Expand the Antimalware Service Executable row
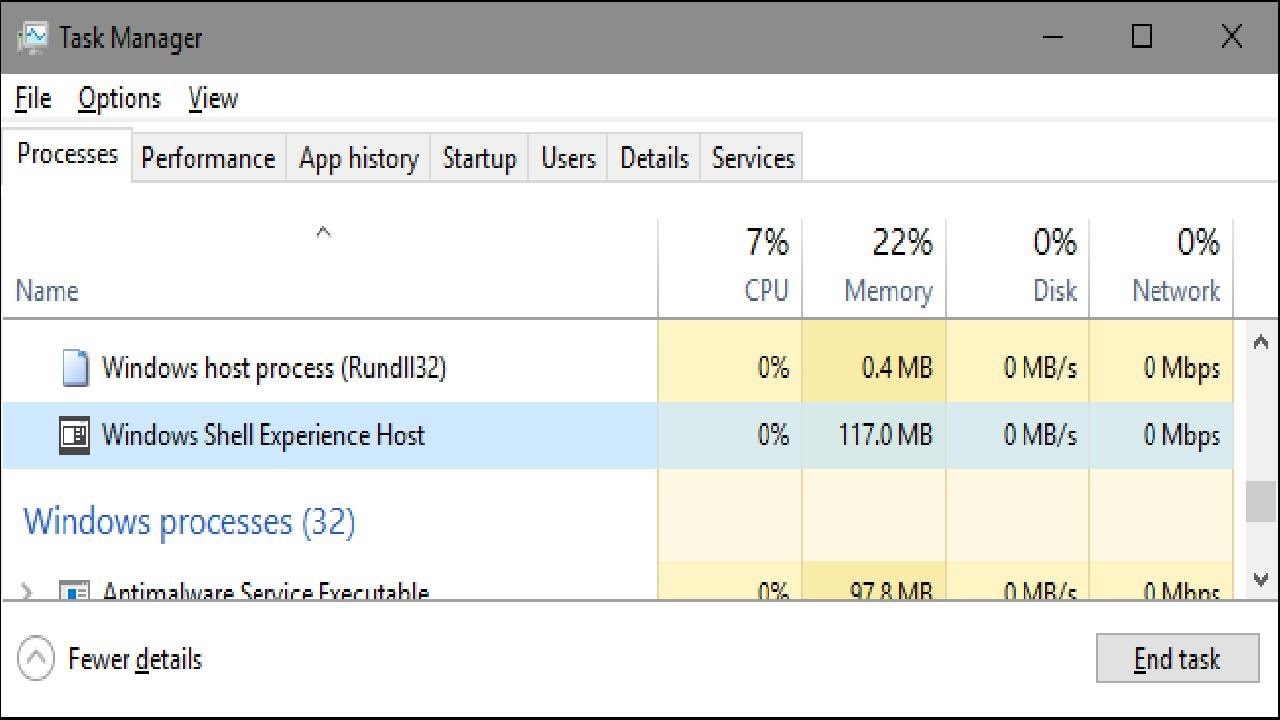Viewport: 1280px width, 720px height. (27, 591)
